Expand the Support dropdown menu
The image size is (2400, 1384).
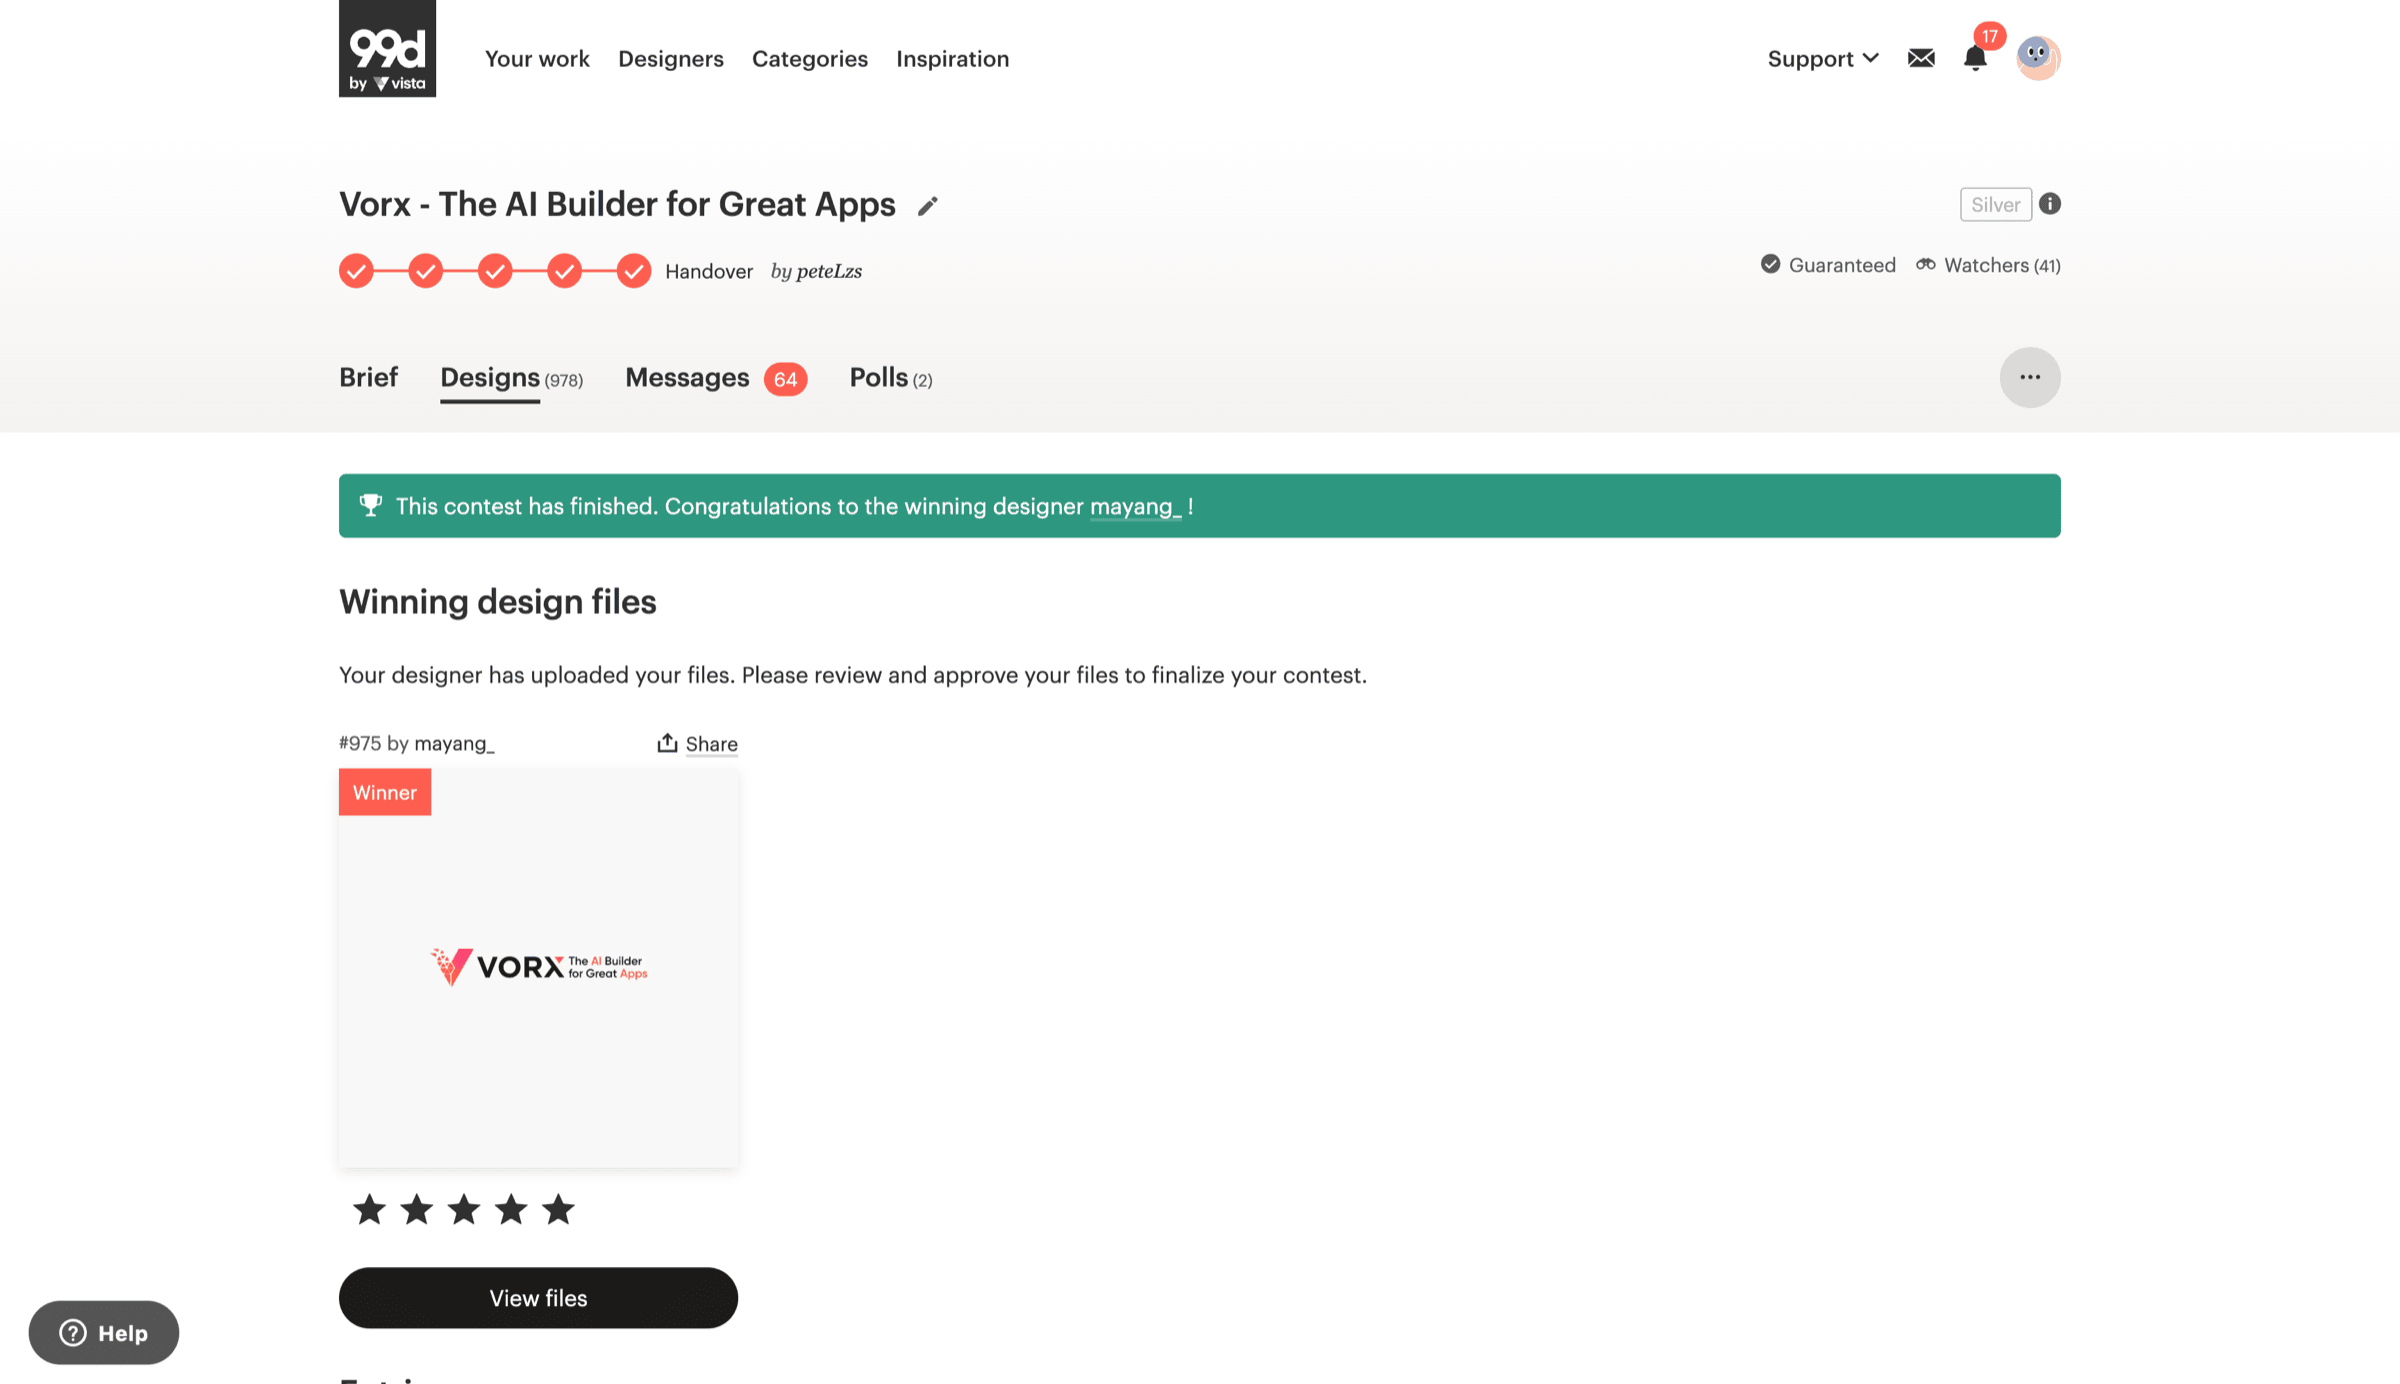coord(1823,58)
